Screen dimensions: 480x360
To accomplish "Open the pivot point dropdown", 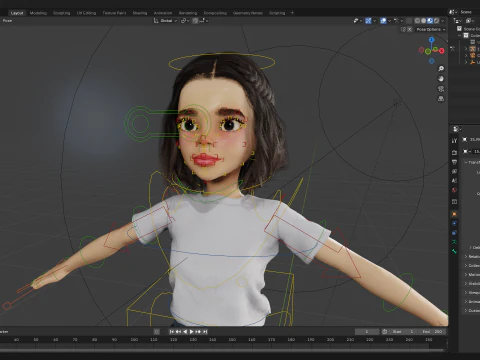I will click(x=185, y=21).
